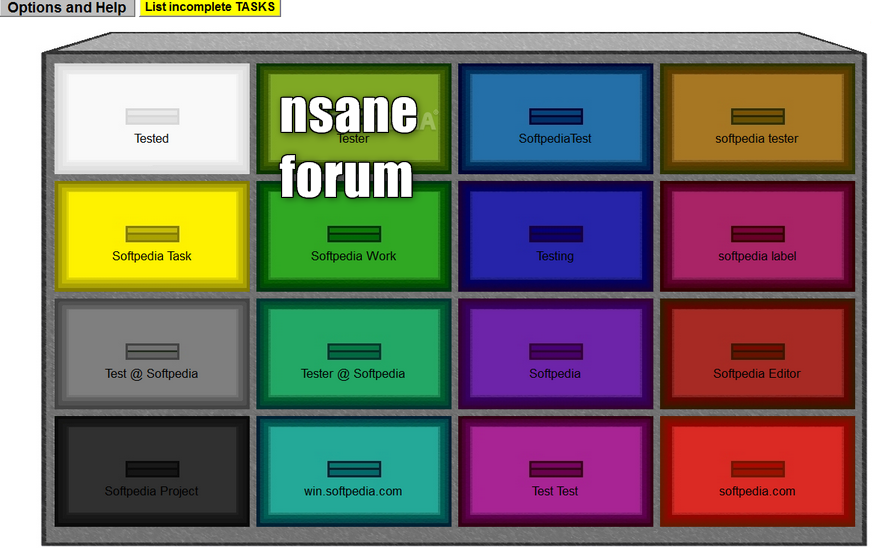Pull the handle on Tester @ Softpedia drawer
This screenshot has width=872, height=548.
(354, 352)
